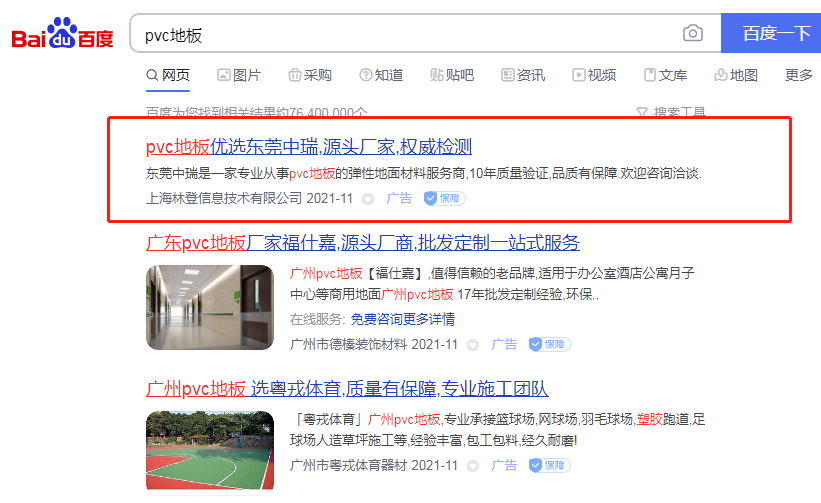Click 广州市粤戎体育器材 advertiser name
This screenshot has width=821, height=503.
348,465
